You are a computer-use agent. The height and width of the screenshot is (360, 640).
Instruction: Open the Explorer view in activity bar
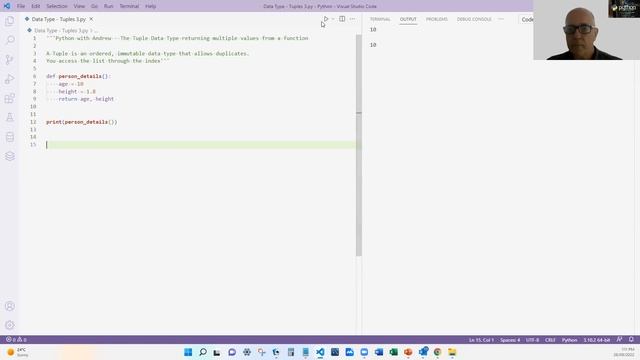10,21
